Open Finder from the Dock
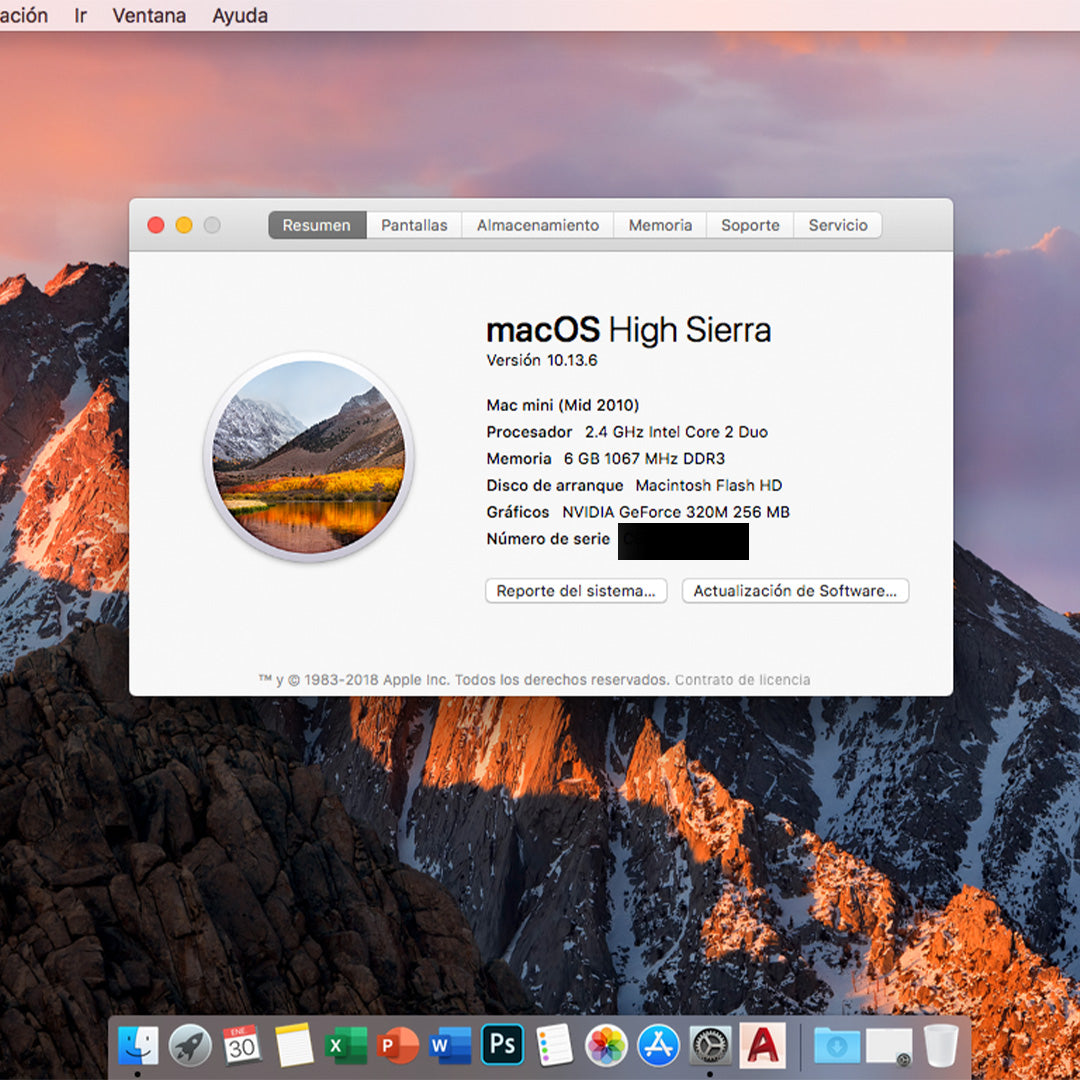The image size is (1080, 1080). (x=137, y=1044)
